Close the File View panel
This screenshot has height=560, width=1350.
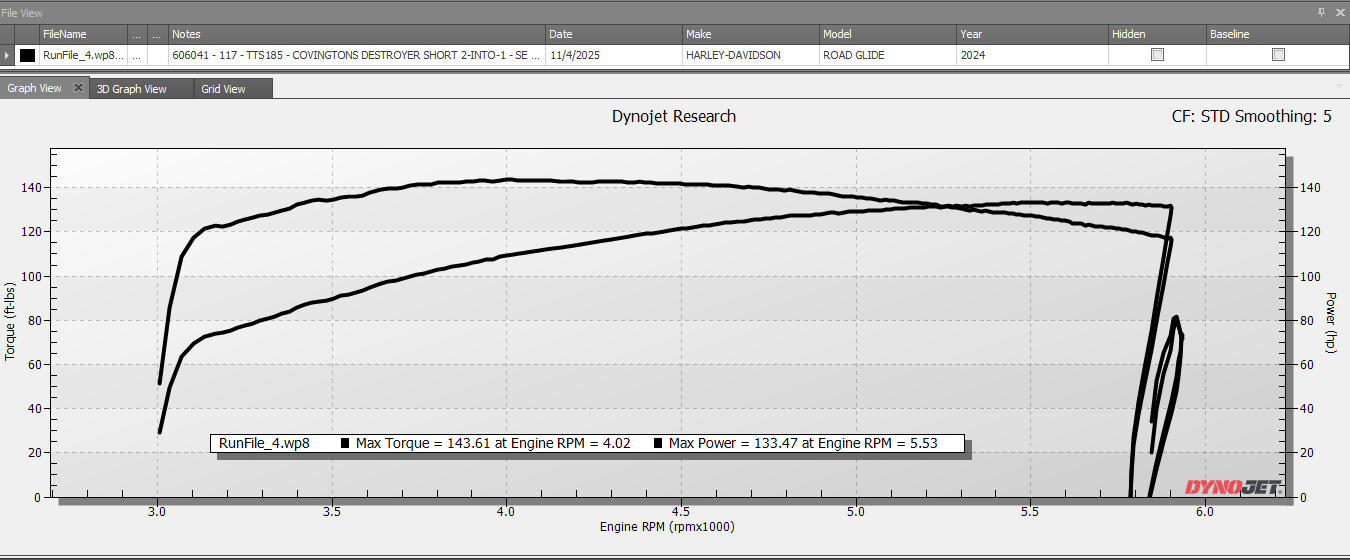click(x=1338, y=12)
